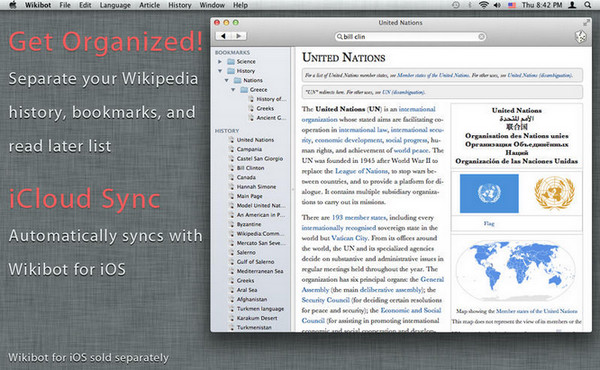The height and width of the screenshot is (370, 600).
Task: Collapse the Nations folder disclosure triangle
Action: 227,80
